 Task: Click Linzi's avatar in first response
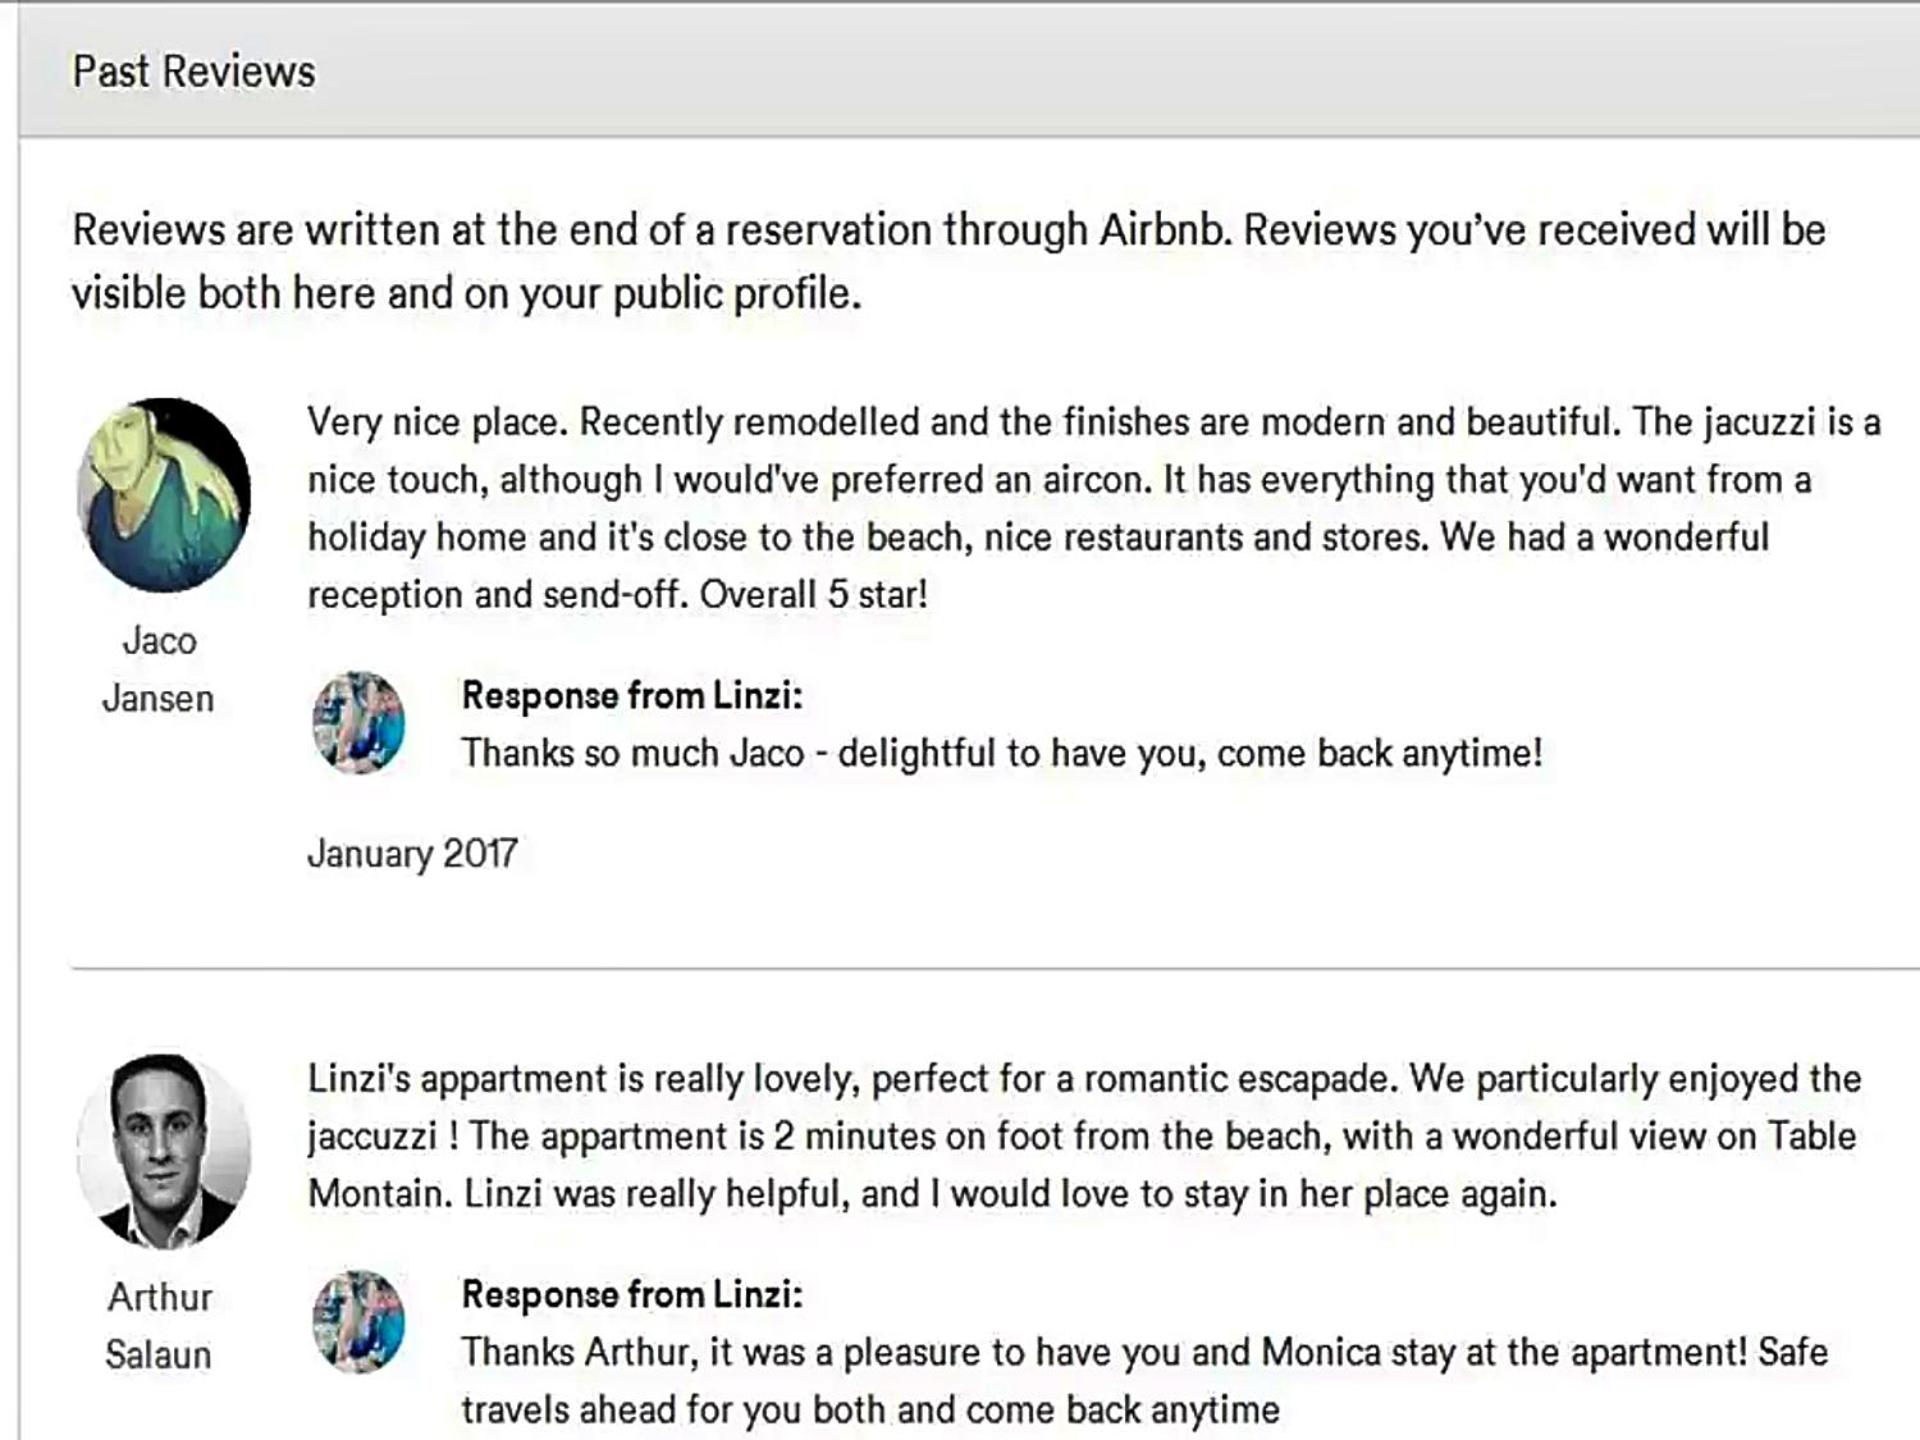pyautogui.click(x=359, y=723)
